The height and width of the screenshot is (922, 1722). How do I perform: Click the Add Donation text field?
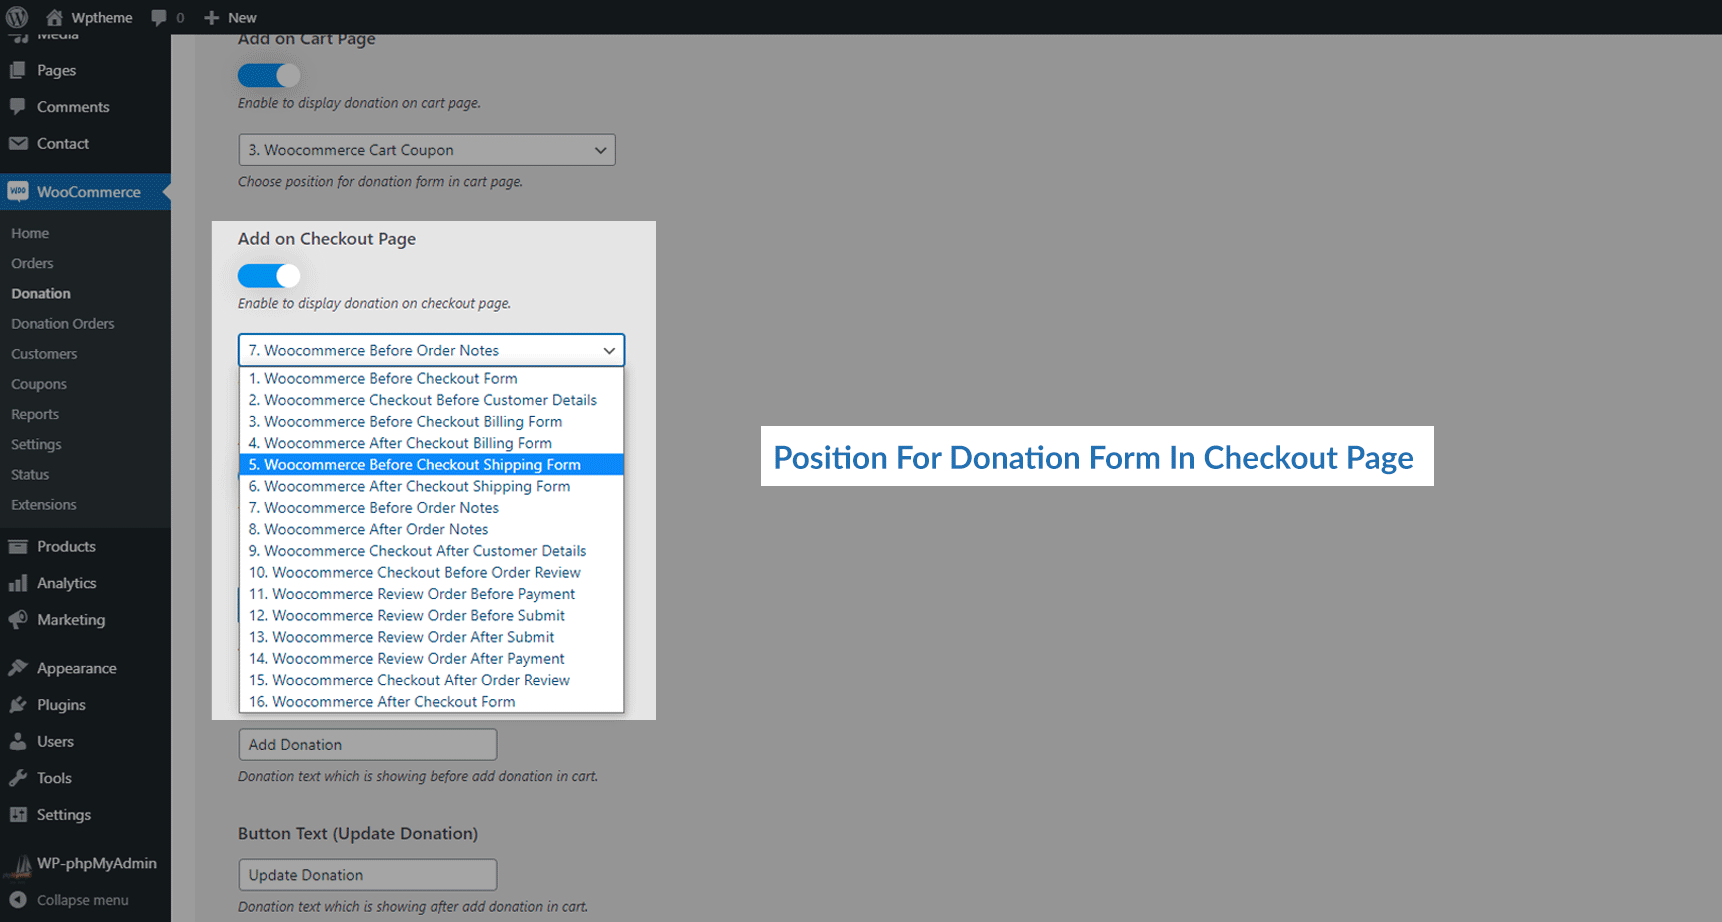368,744
